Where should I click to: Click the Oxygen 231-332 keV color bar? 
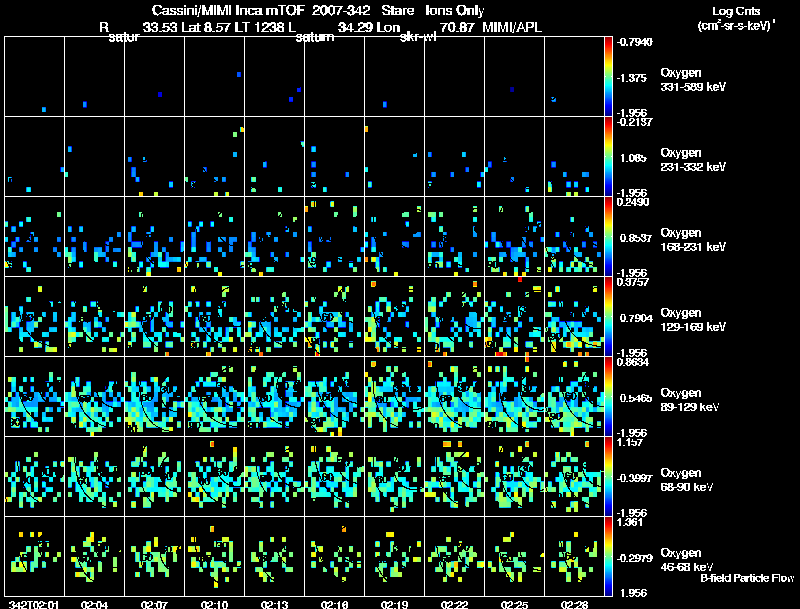[609, 156]
